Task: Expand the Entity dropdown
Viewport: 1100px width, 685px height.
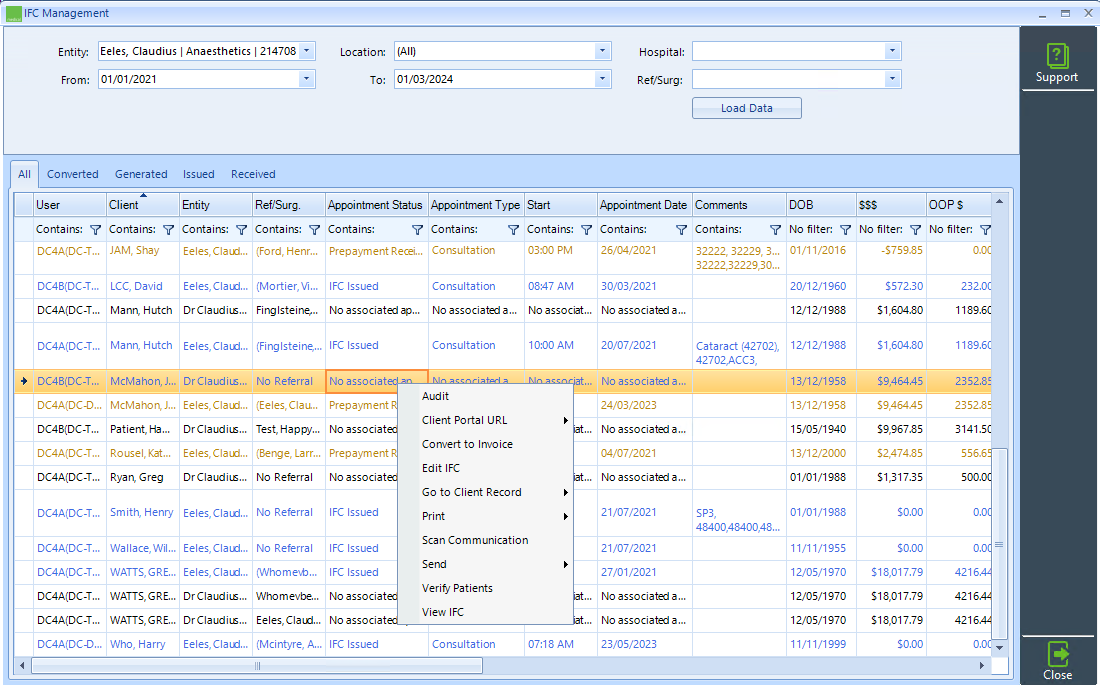Action: pyautogui.click(x=307, y=51)
